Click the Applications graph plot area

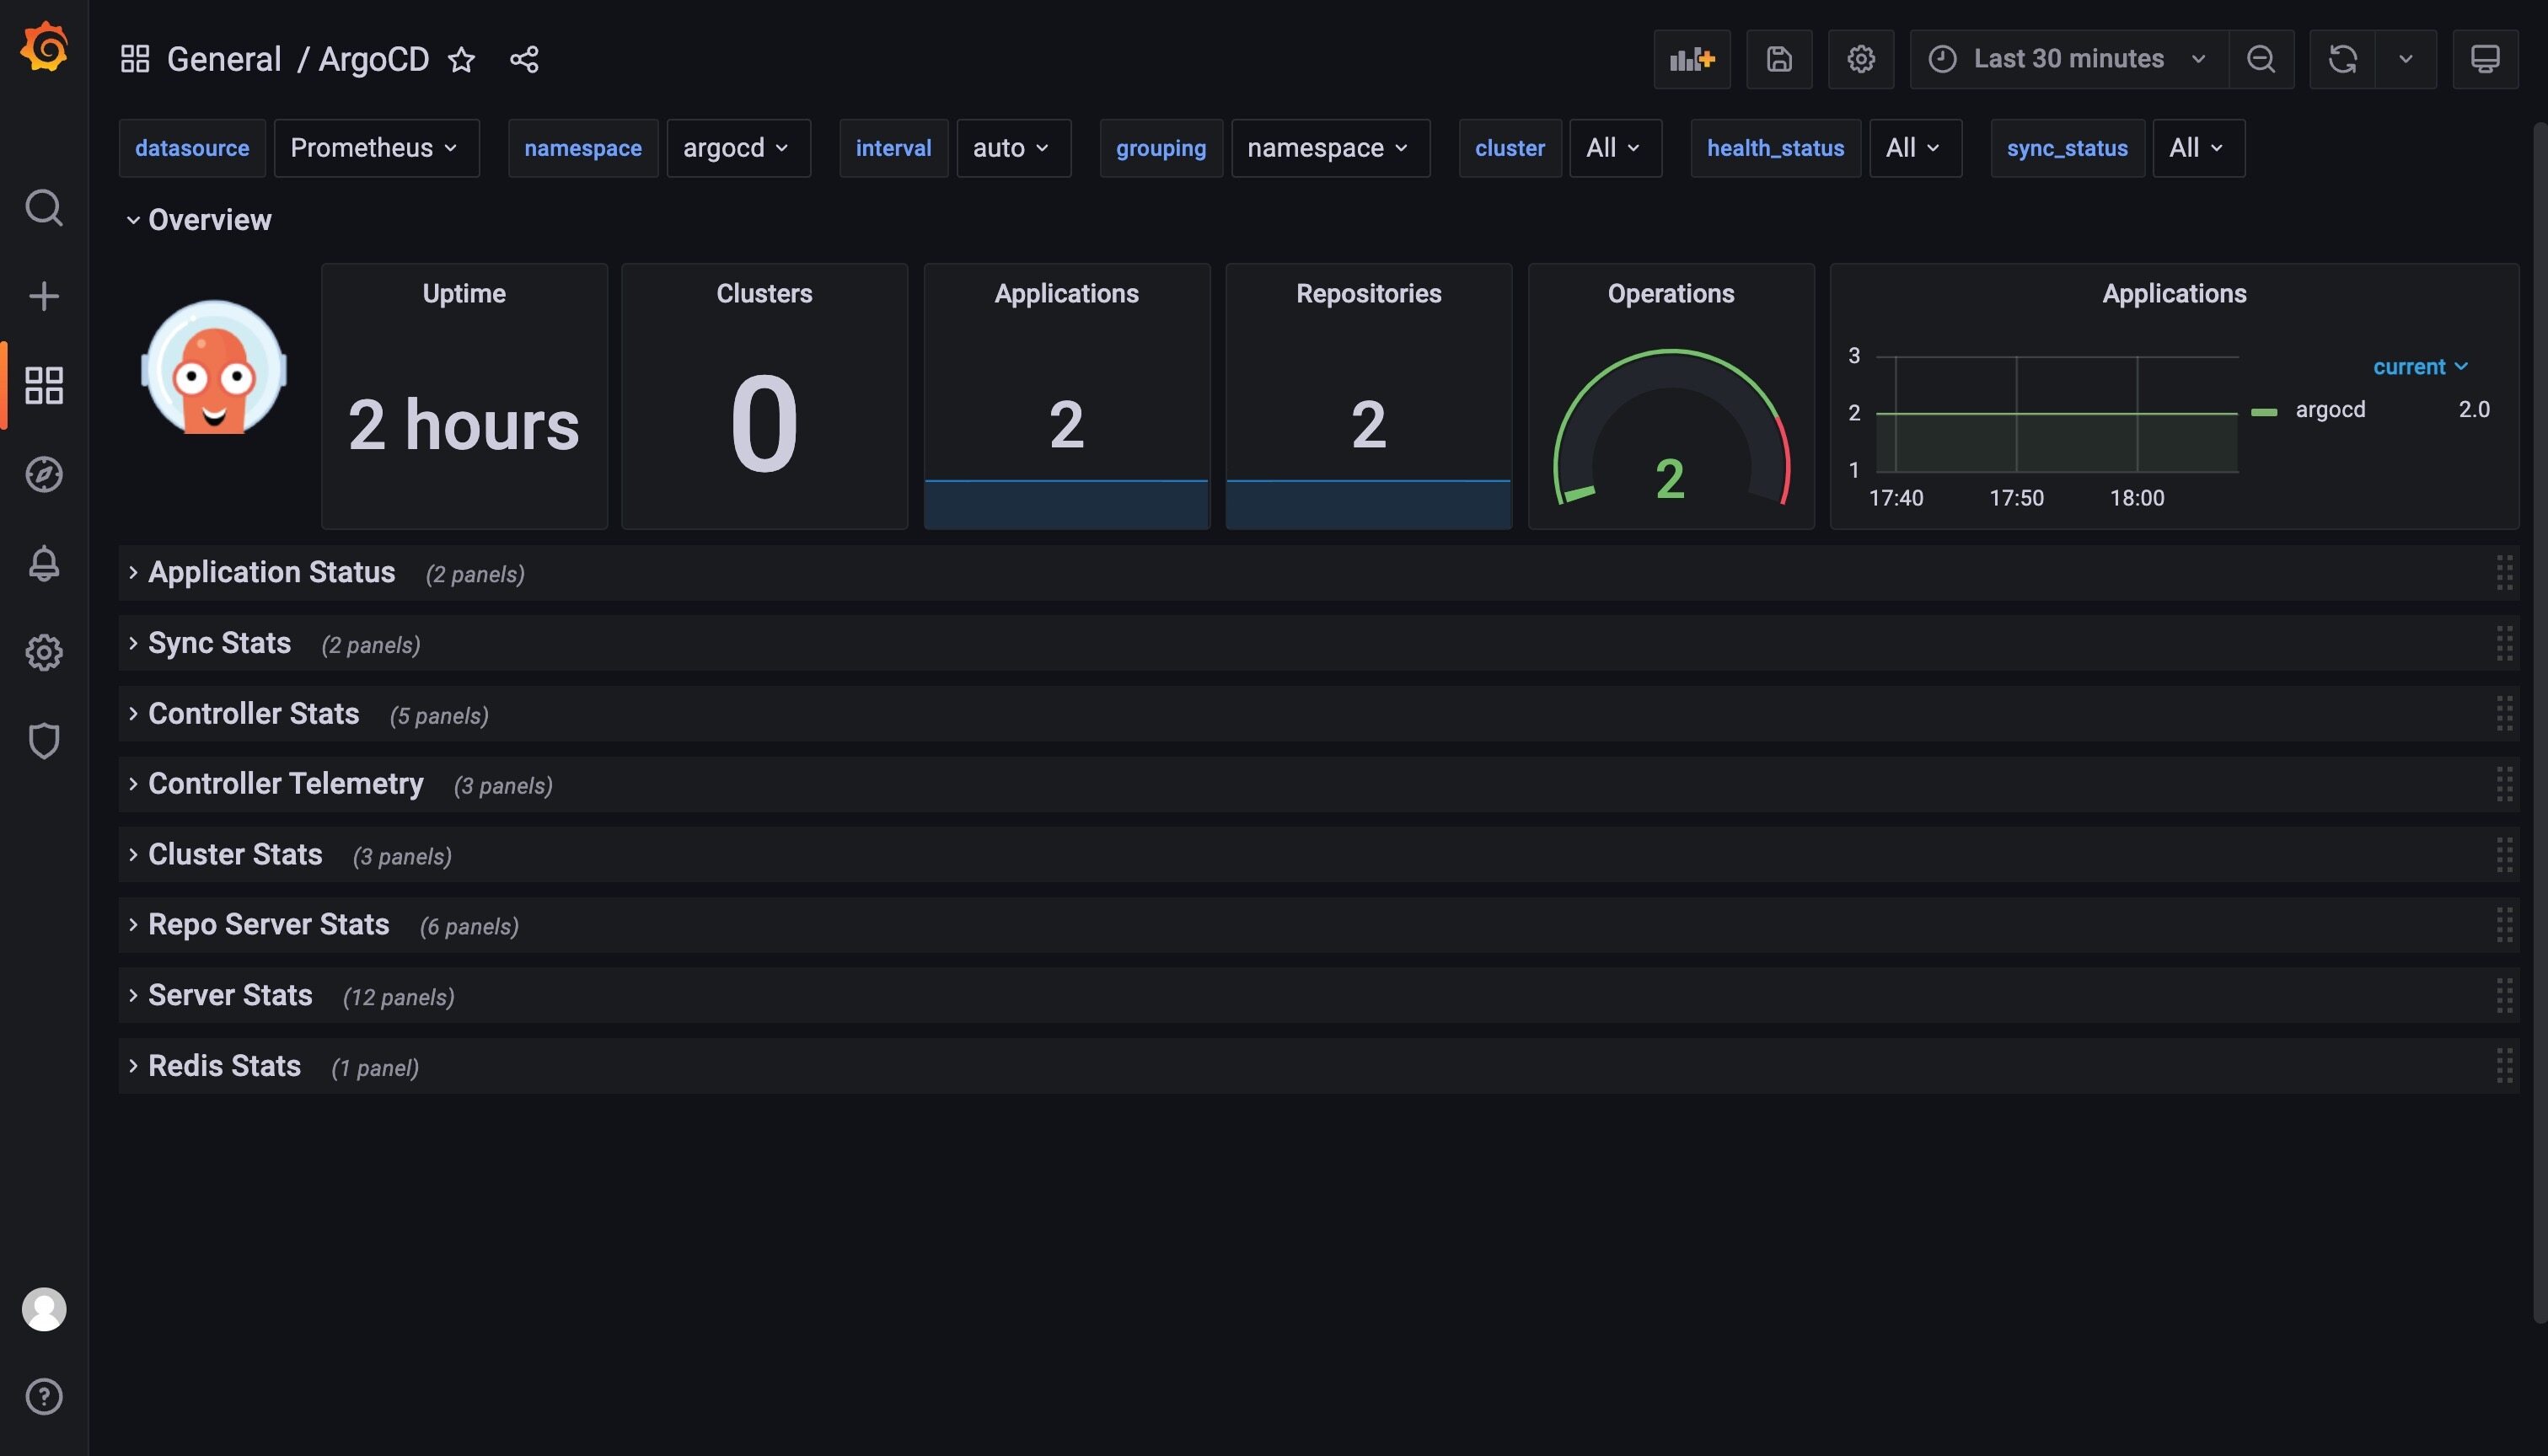coord(2056,414)
